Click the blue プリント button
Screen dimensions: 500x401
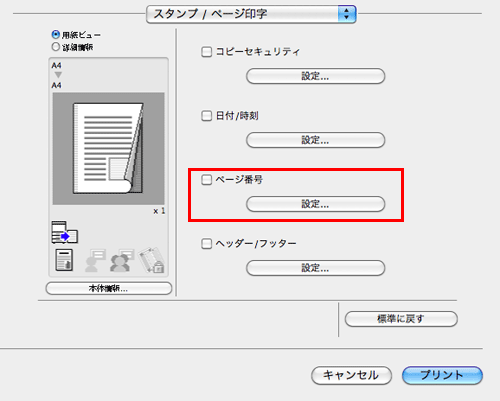(x=442, y=375)
